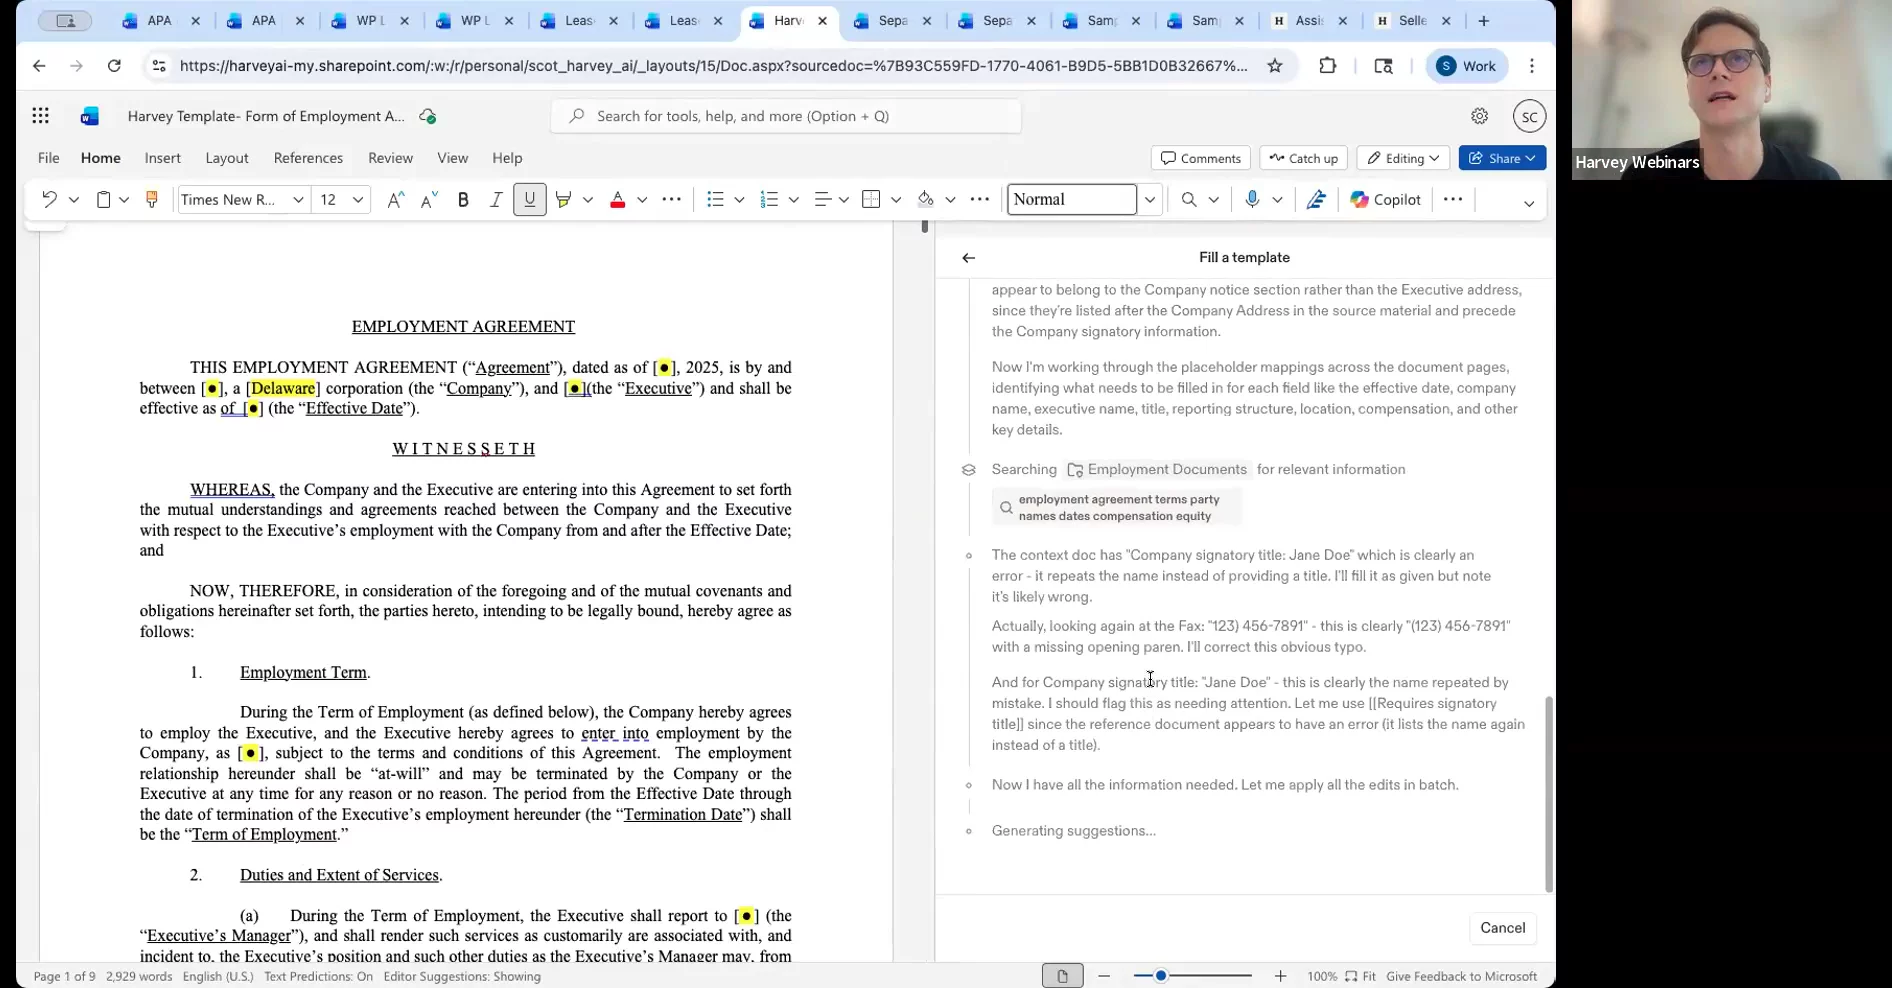The width and height of the screenshot is (1892, 988).
Task: Open the font name dropdown
Action: coord(297,200)
